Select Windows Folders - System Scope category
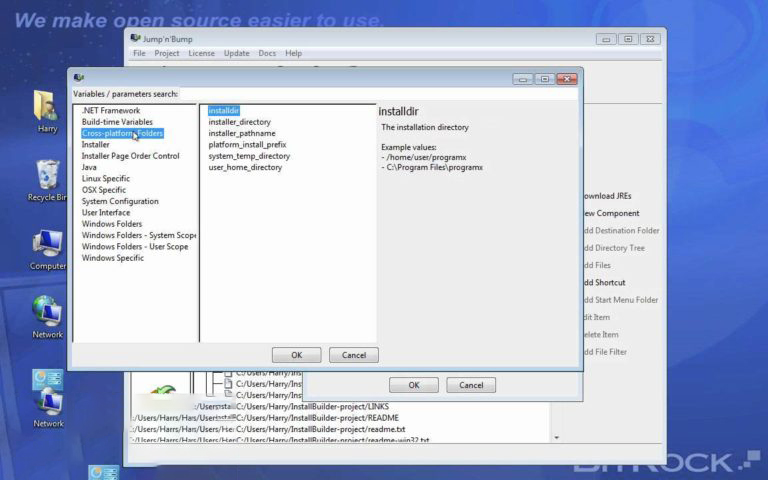Viewport: 768px width, 480px height. pyautogui.click(x=139, y=235)
